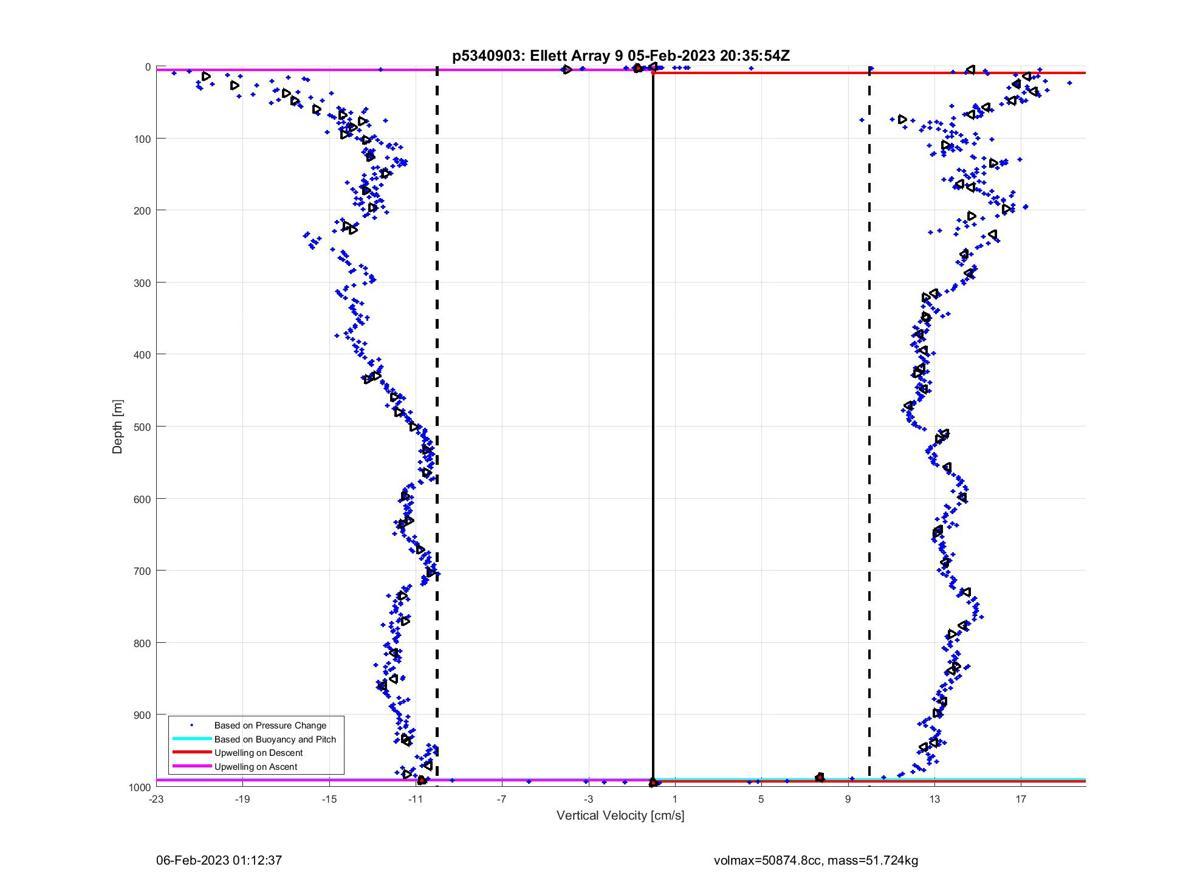Click y-axis tick label '100'
The width and height of the screenshot is (1200, 885).
[x=142, y=138]
